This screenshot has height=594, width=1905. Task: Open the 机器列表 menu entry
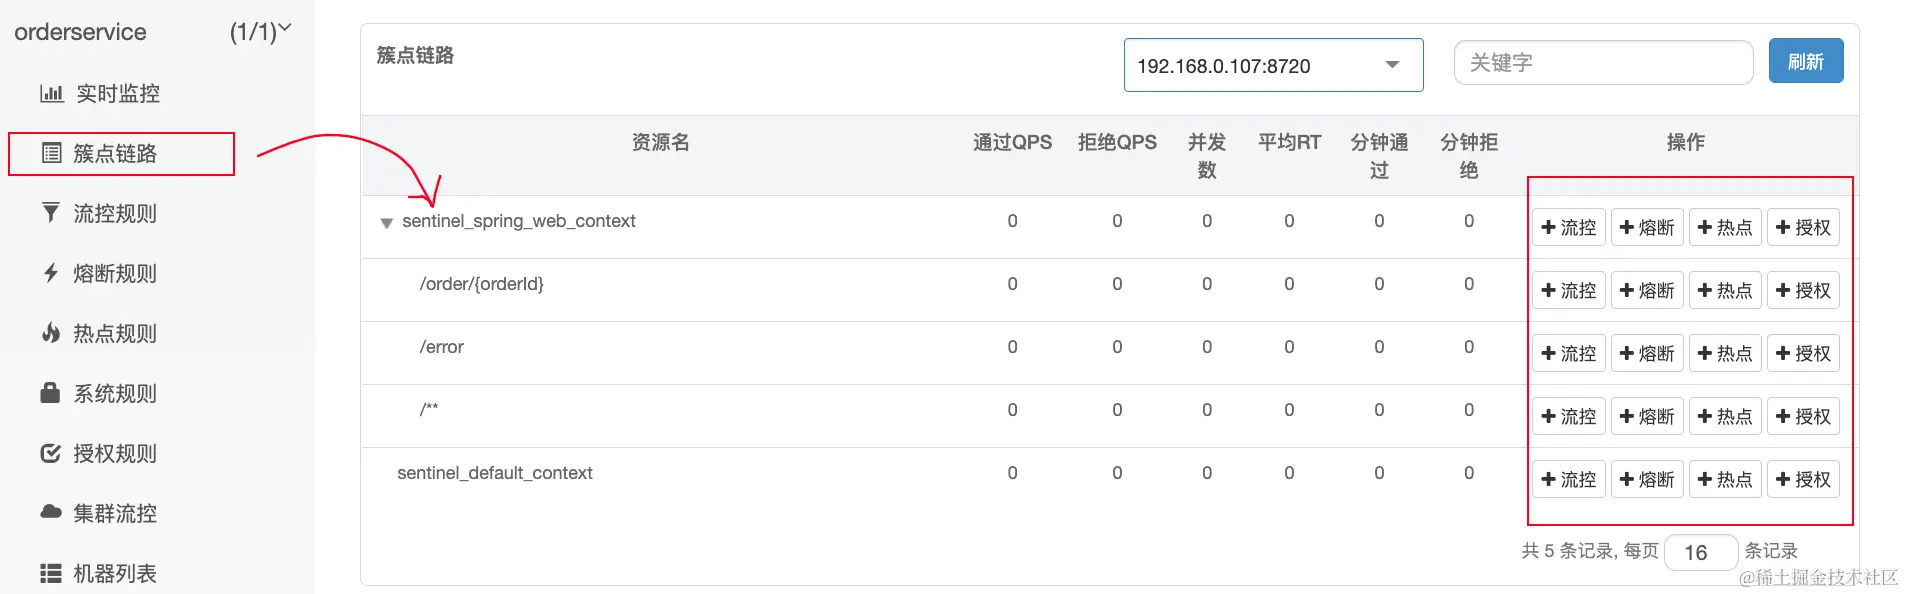point(115,573)
